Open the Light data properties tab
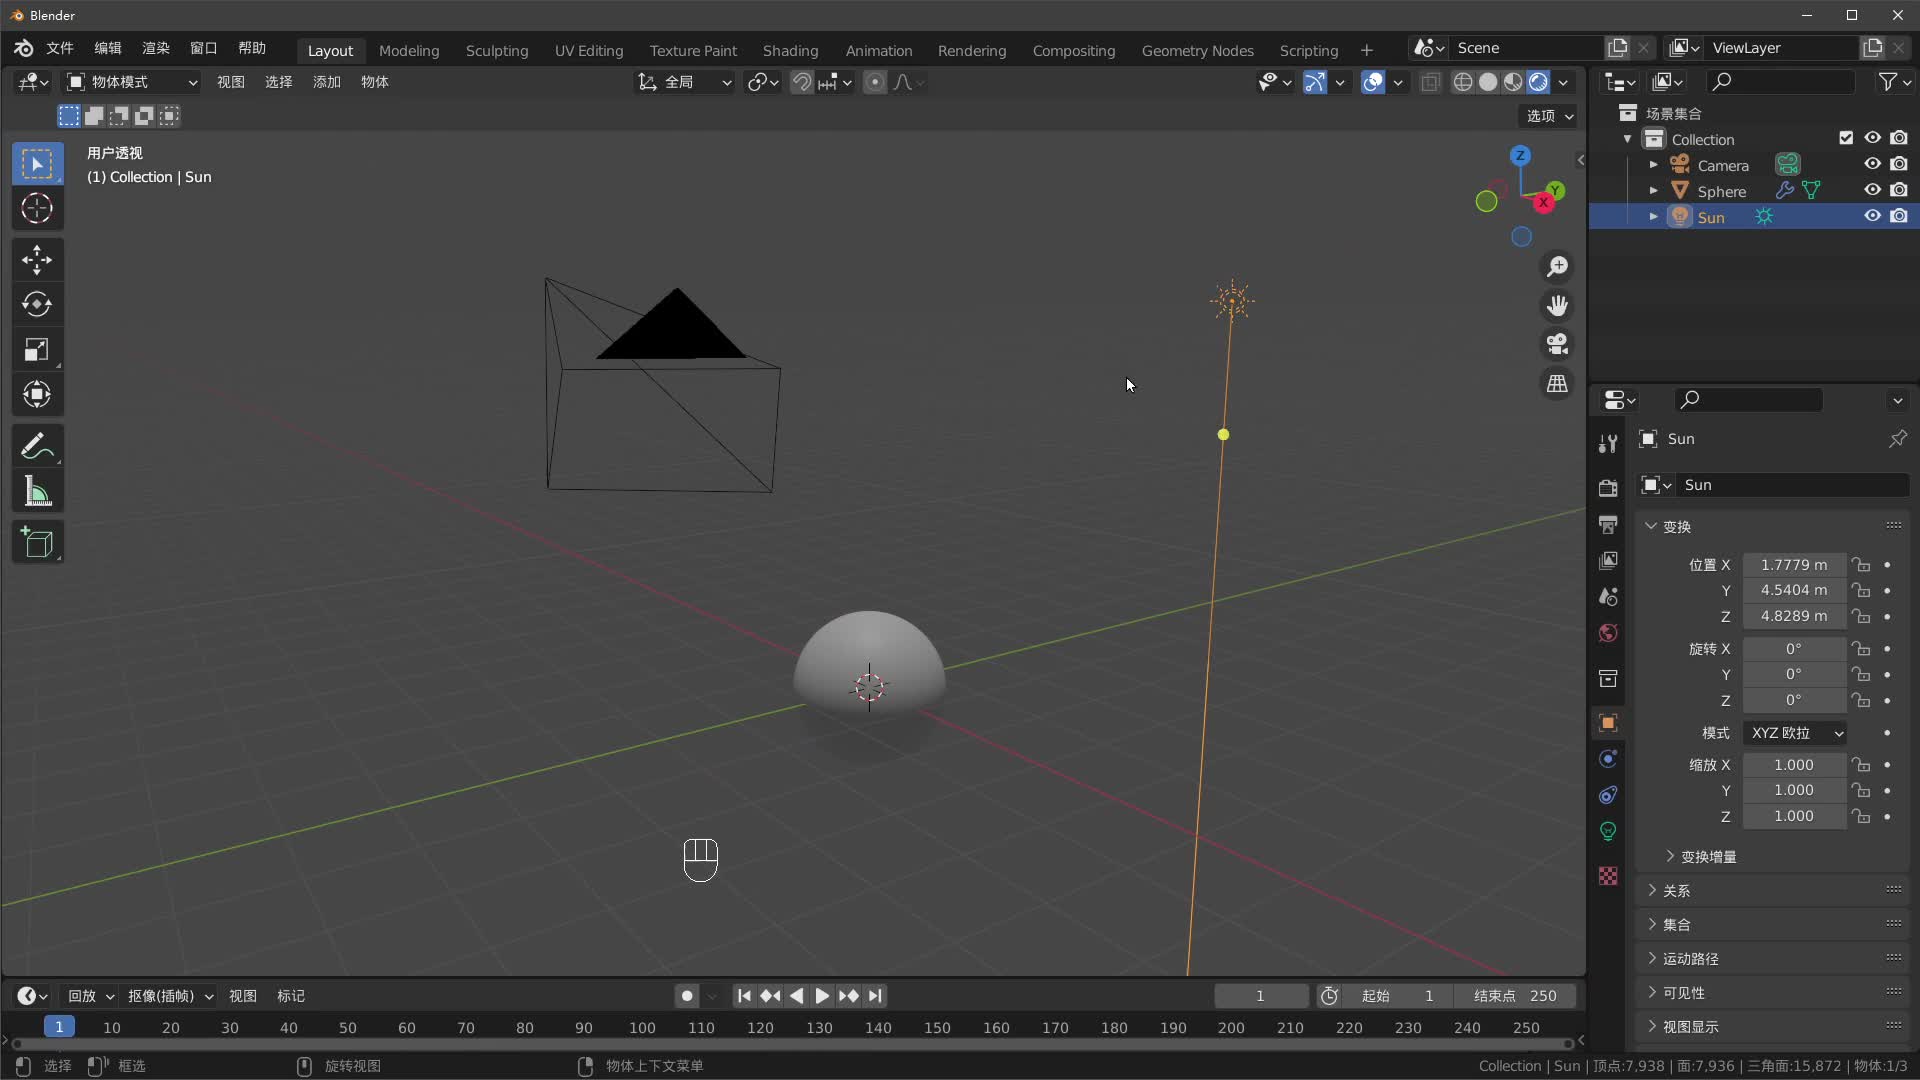The image size is (1920, 1080). pyautogui.click(x=1608, y=831)
